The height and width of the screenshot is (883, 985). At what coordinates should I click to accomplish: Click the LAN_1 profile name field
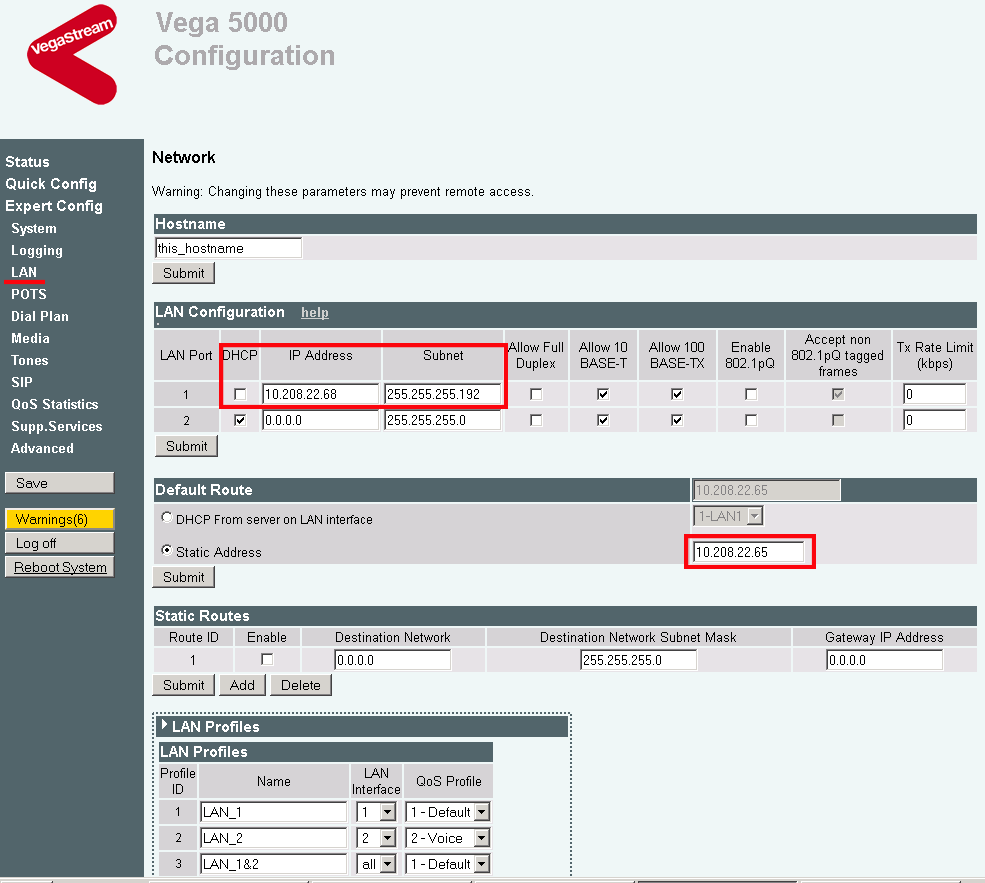[274, 812]
